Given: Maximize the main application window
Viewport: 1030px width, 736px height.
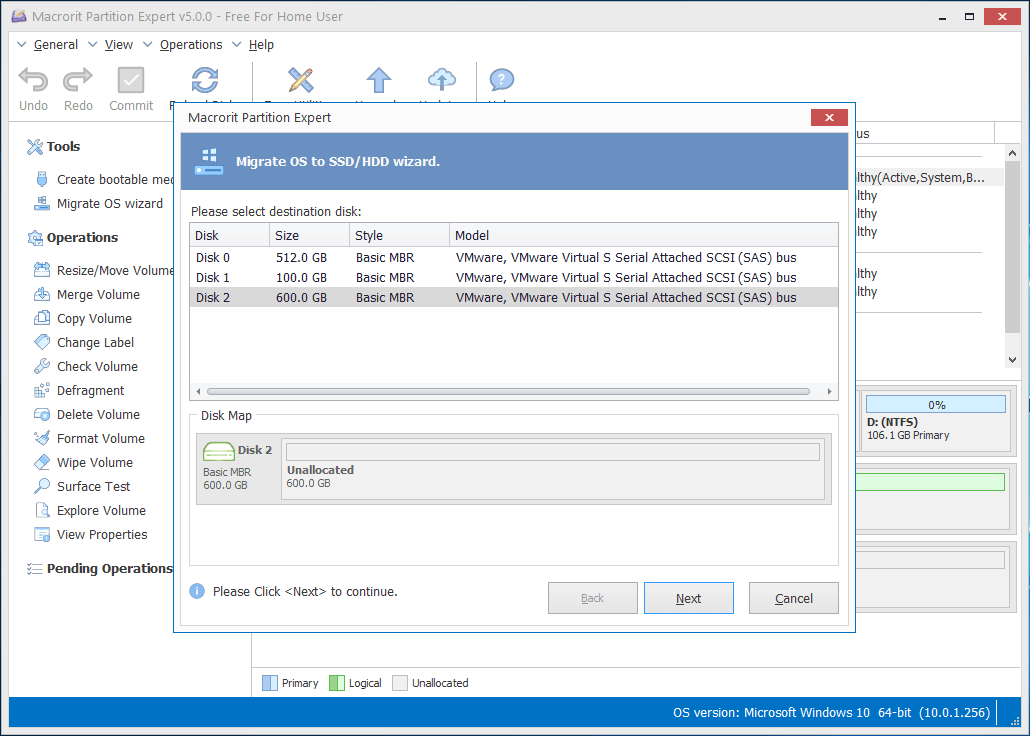Looking at the screenshot, I should [x=969, y=16].
